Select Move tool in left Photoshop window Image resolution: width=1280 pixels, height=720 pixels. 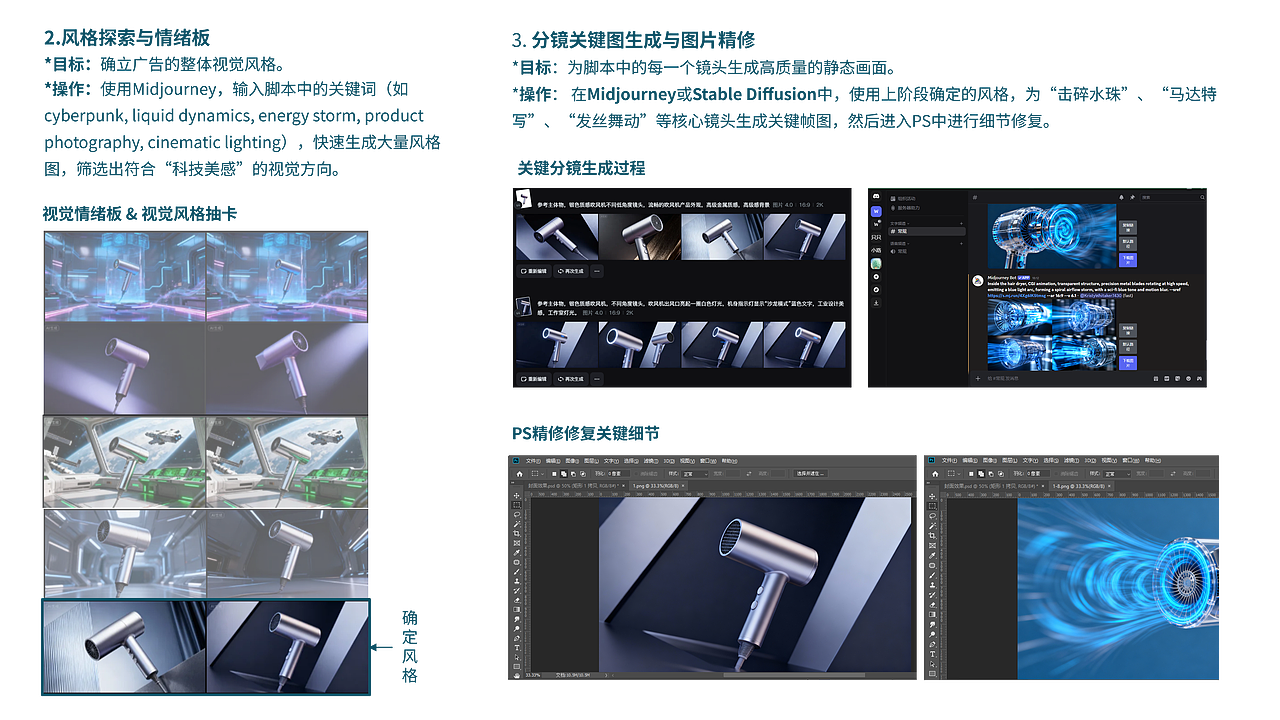517,495
